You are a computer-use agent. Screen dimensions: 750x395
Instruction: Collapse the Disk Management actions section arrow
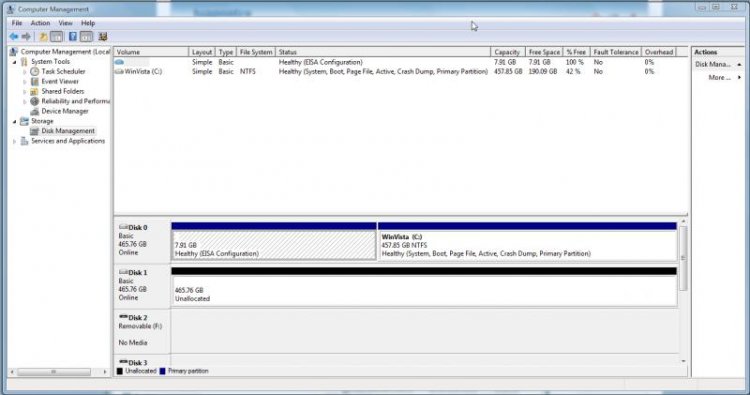click(739, 65)
